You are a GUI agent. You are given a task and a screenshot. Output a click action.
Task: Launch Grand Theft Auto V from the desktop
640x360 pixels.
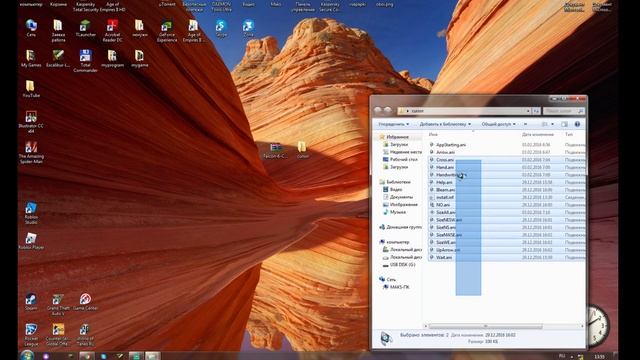(58, 304)
